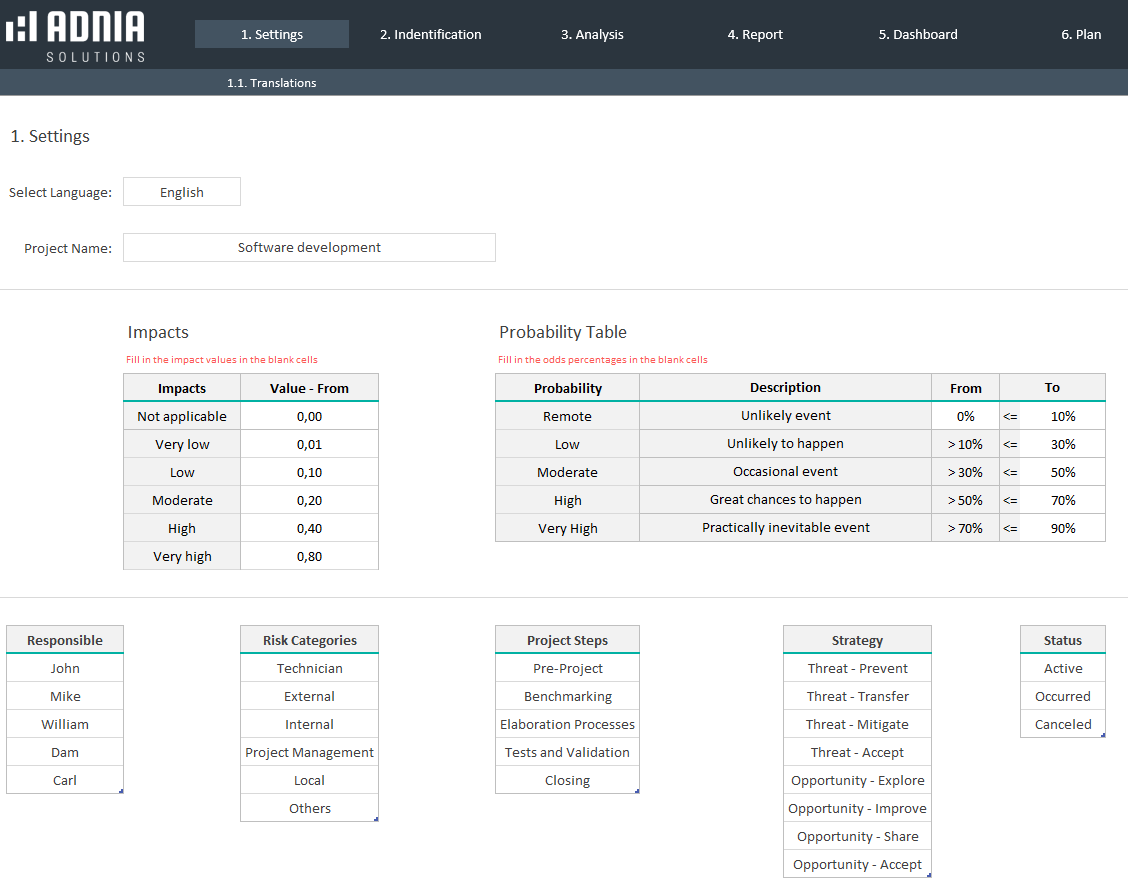Click the Very High probability To value 90%
This screenshot has height=893, width=1128.
1062,528
